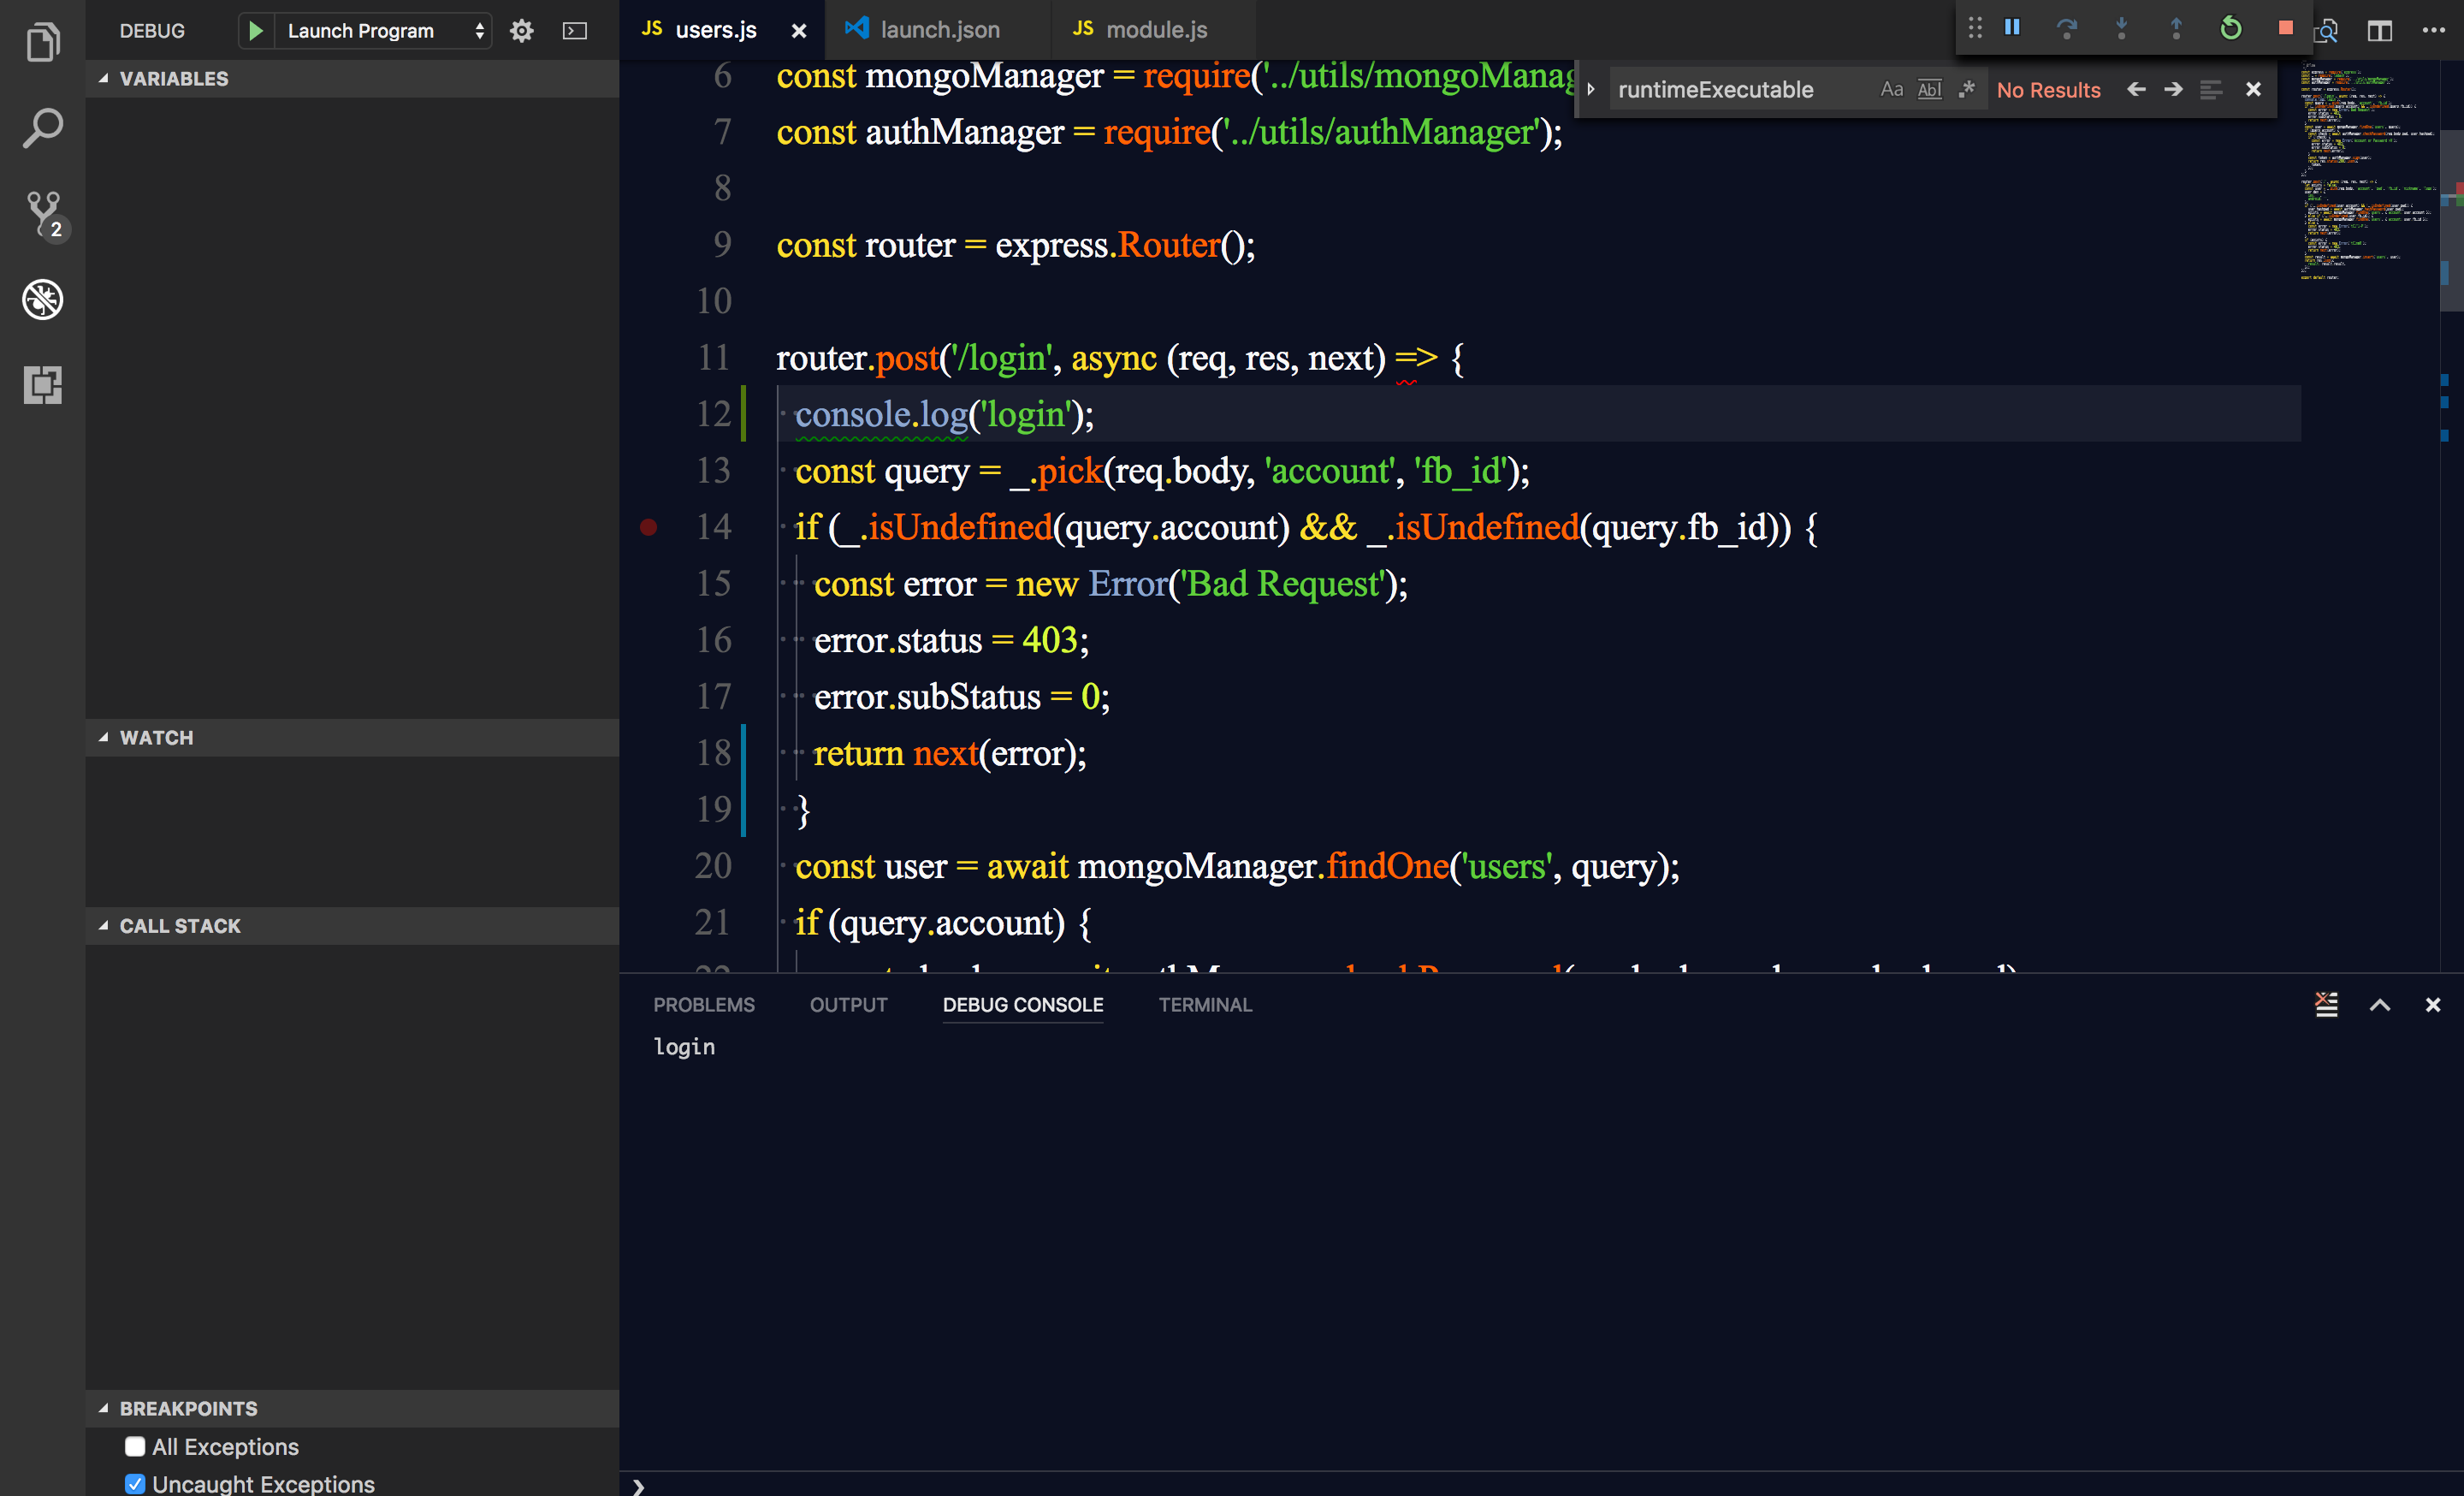Open the Extensions view in activity bar
The image size is (2464, 1496).
click(x=43, y=385)
